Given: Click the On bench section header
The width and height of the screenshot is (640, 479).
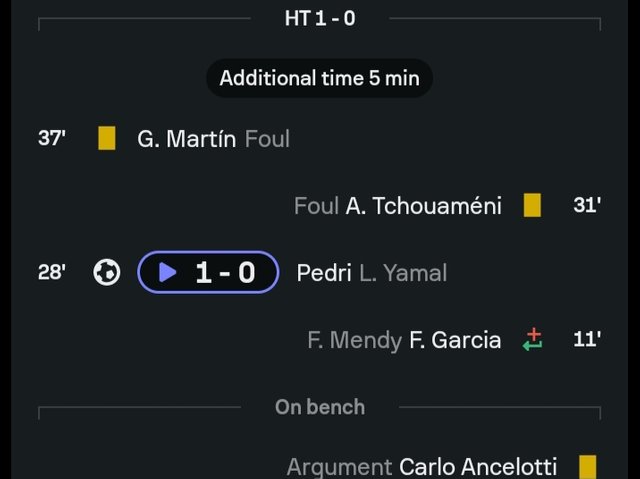Looking at the screenshot, I should coord(320,407).
